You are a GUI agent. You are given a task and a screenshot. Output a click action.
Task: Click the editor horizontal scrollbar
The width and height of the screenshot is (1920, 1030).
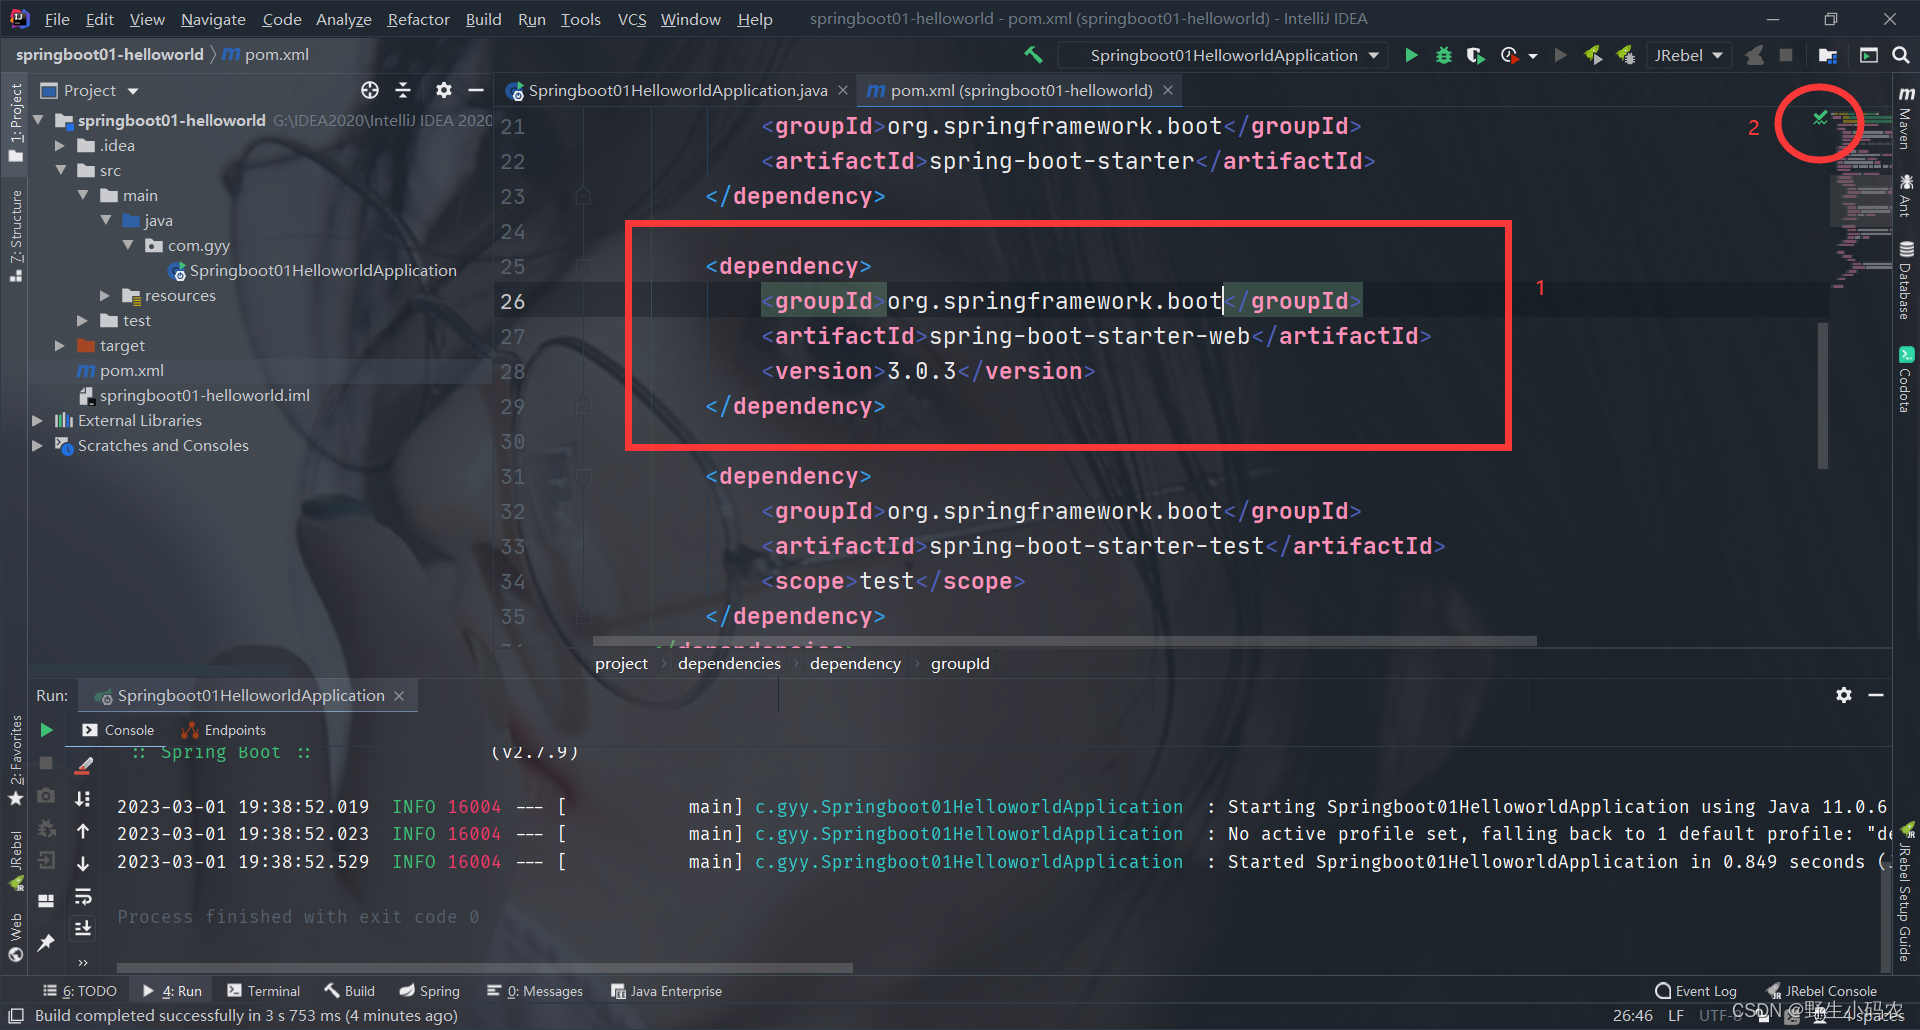click(x=1064, y=641)
